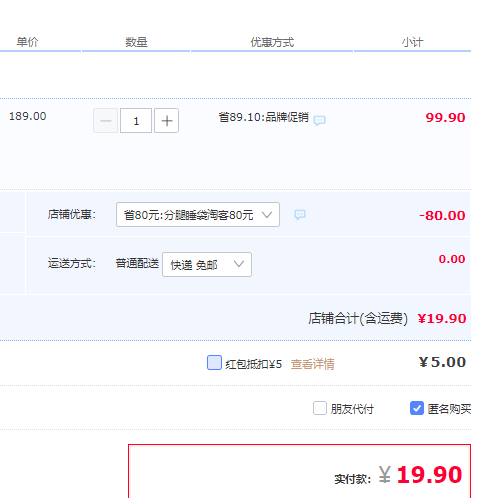Click the plus quantity stepper button

pos(166,121)
